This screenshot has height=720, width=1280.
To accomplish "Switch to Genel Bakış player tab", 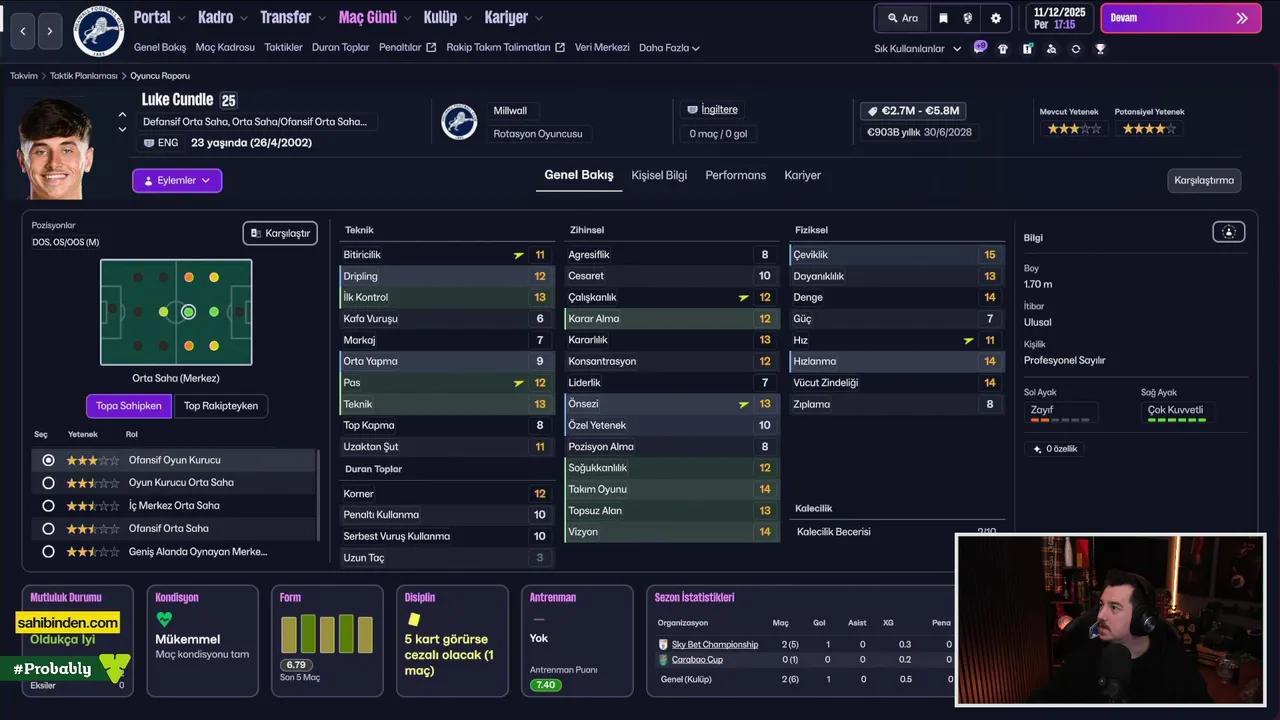I will pyautogui.click(x=579, y=175).
